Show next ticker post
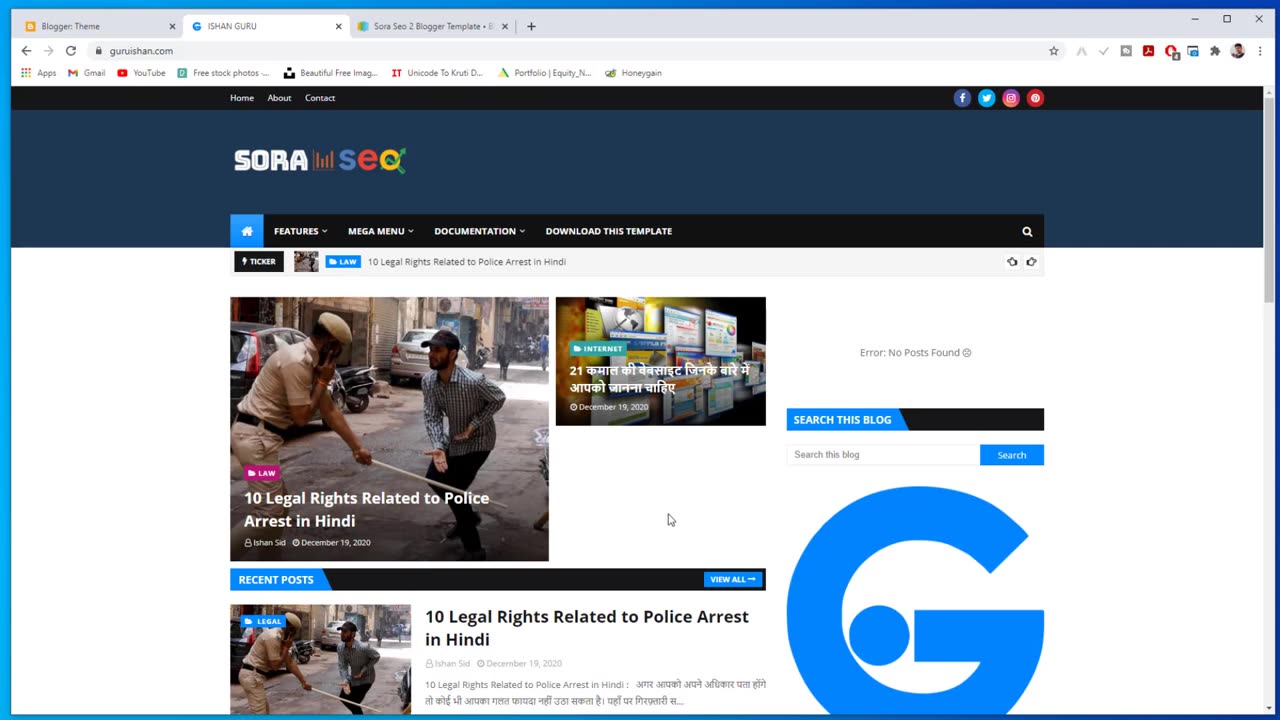This screenshot has width=1280, height=720. coord(1031,262)
